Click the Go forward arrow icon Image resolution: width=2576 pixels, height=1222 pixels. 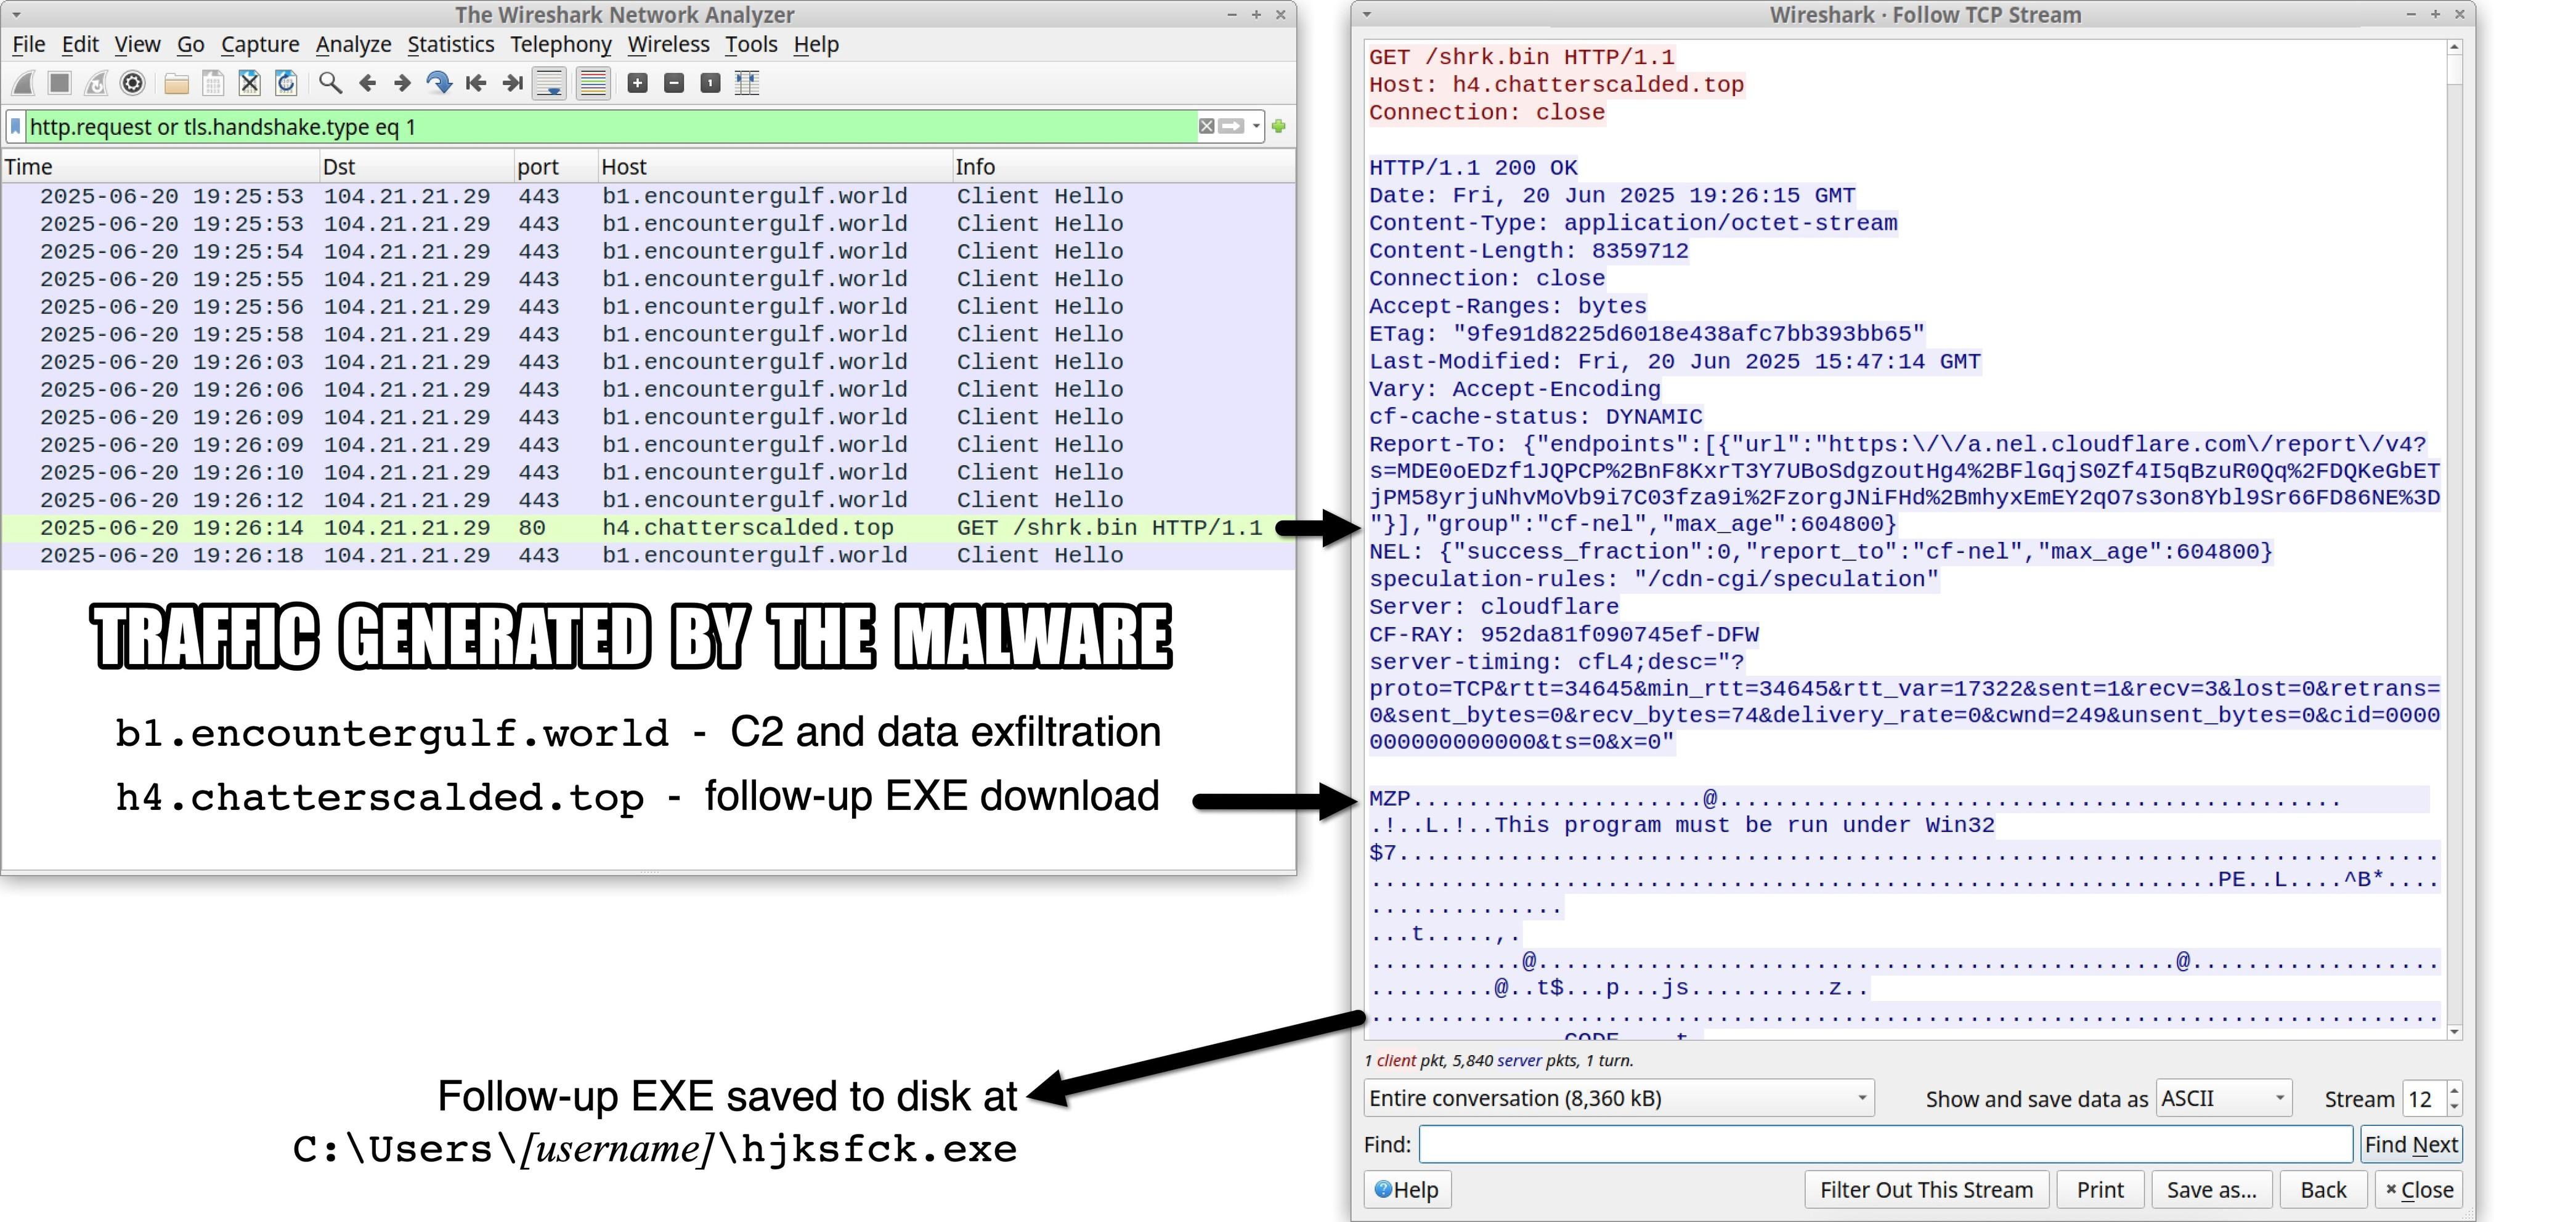click(x=402, y=83)
